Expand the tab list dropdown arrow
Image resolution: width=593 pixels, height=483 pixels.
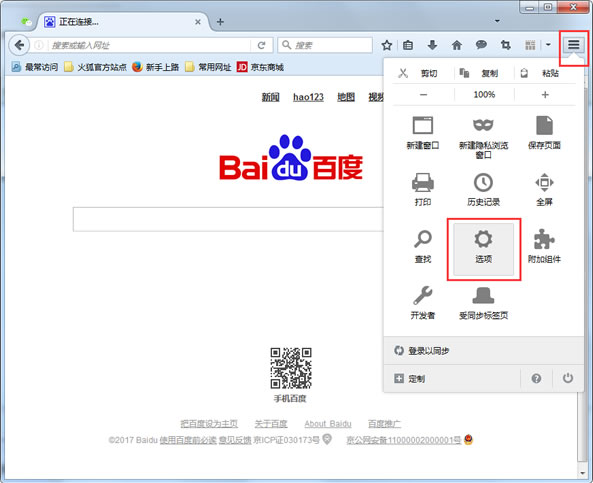(497, 21)
